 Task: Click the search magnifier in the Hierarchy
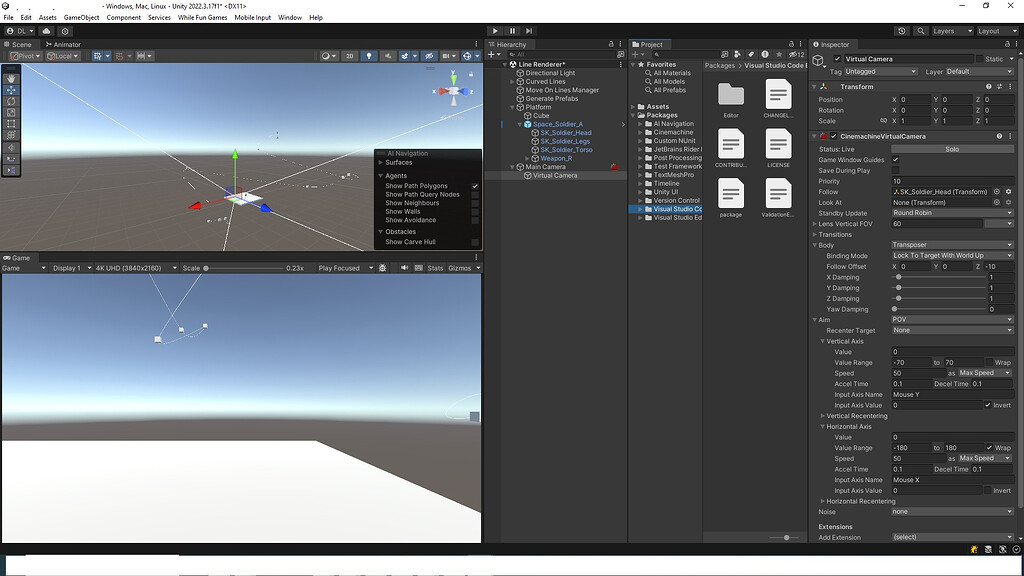(x=514, y=54)
